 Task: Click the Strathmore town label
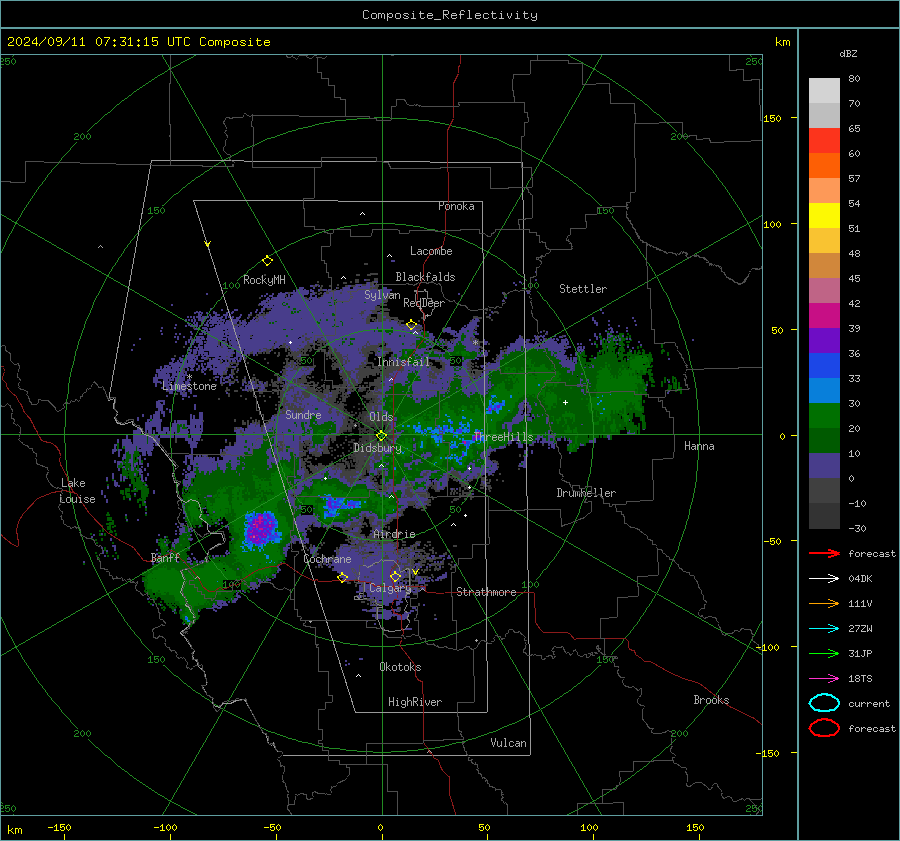[486, 592]
